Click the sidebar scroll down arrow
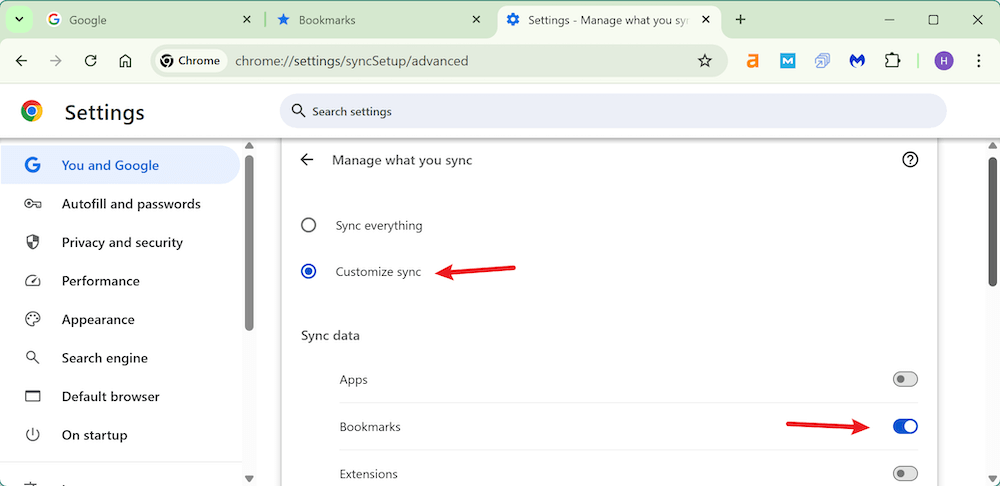The height and width of the screenshot is (486, 1000). [x=249, y=478]
